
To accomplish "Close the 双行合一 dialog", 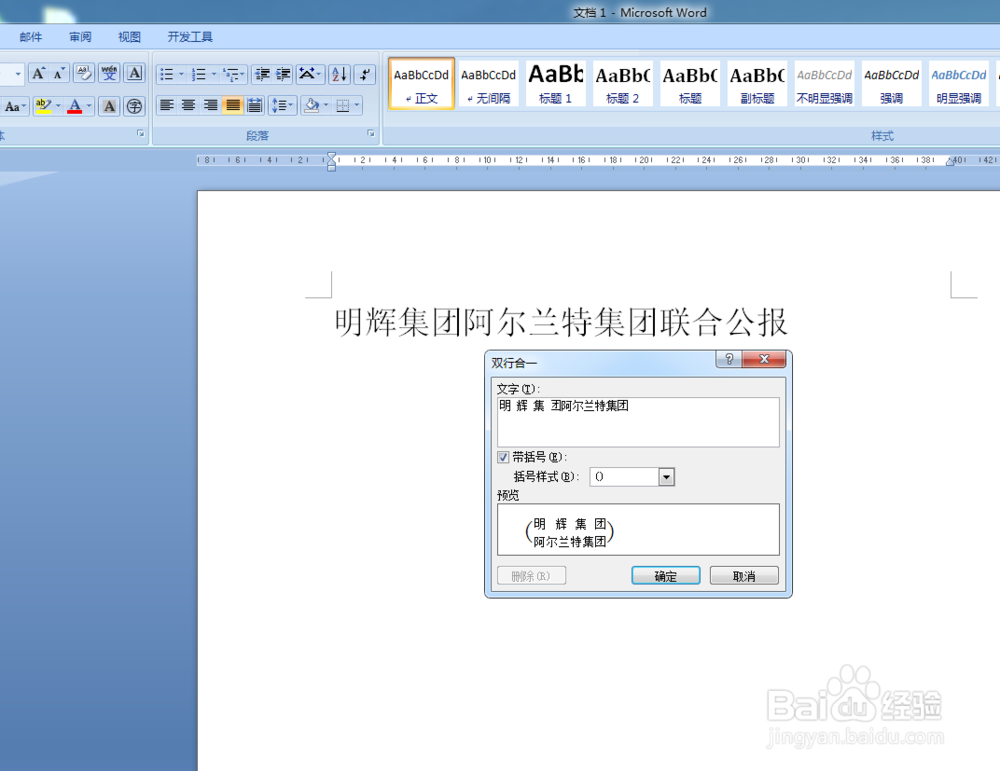I will 764,359.
